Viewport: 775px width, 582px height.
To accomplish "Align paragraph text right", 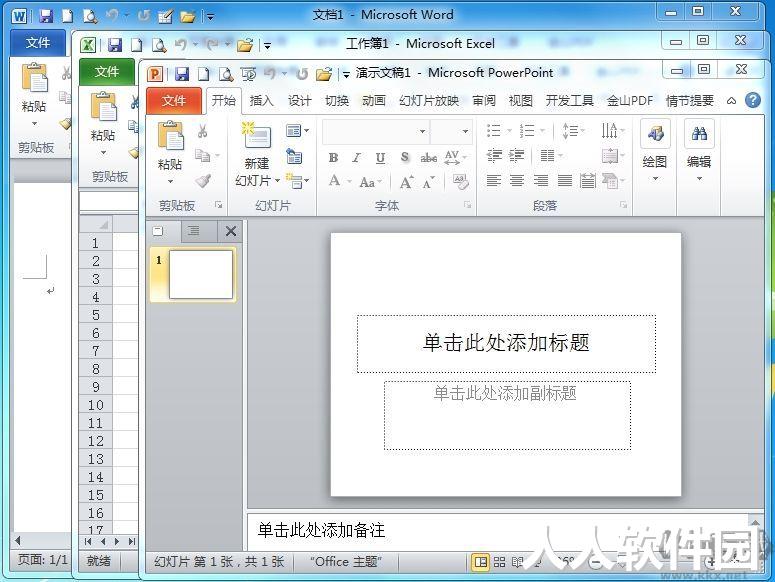I will click(541, 181).
